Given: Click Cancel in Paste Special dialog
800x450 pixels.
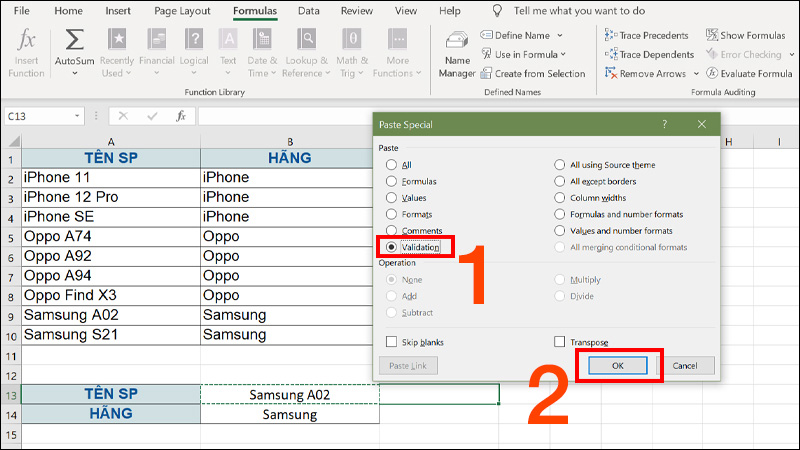Looking at the screenshot, I should [x=685, y=365].
